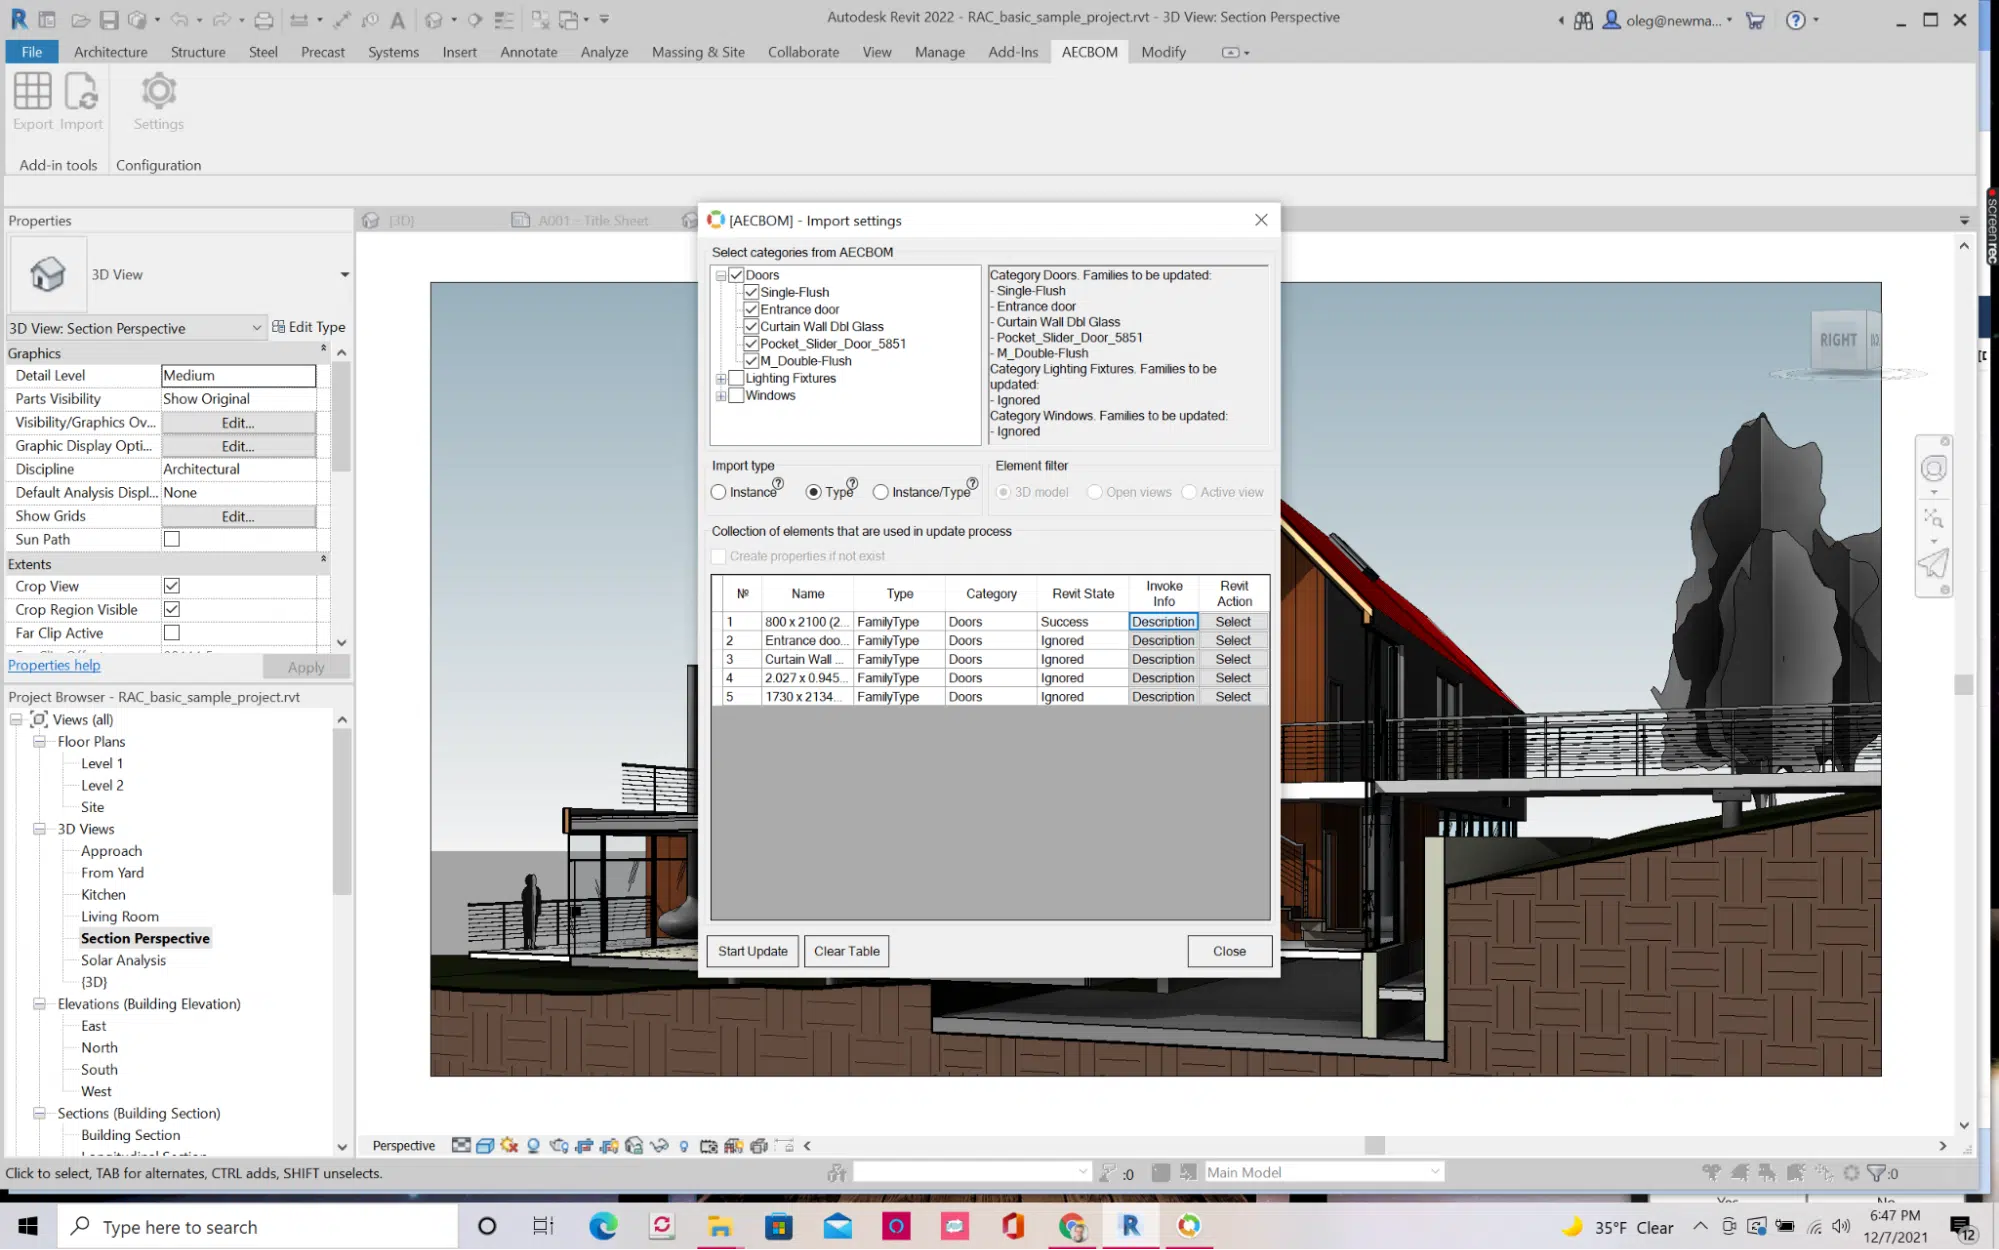
Task: Click the view's horizontal scrollbar thumb
Action: 1375,1146
